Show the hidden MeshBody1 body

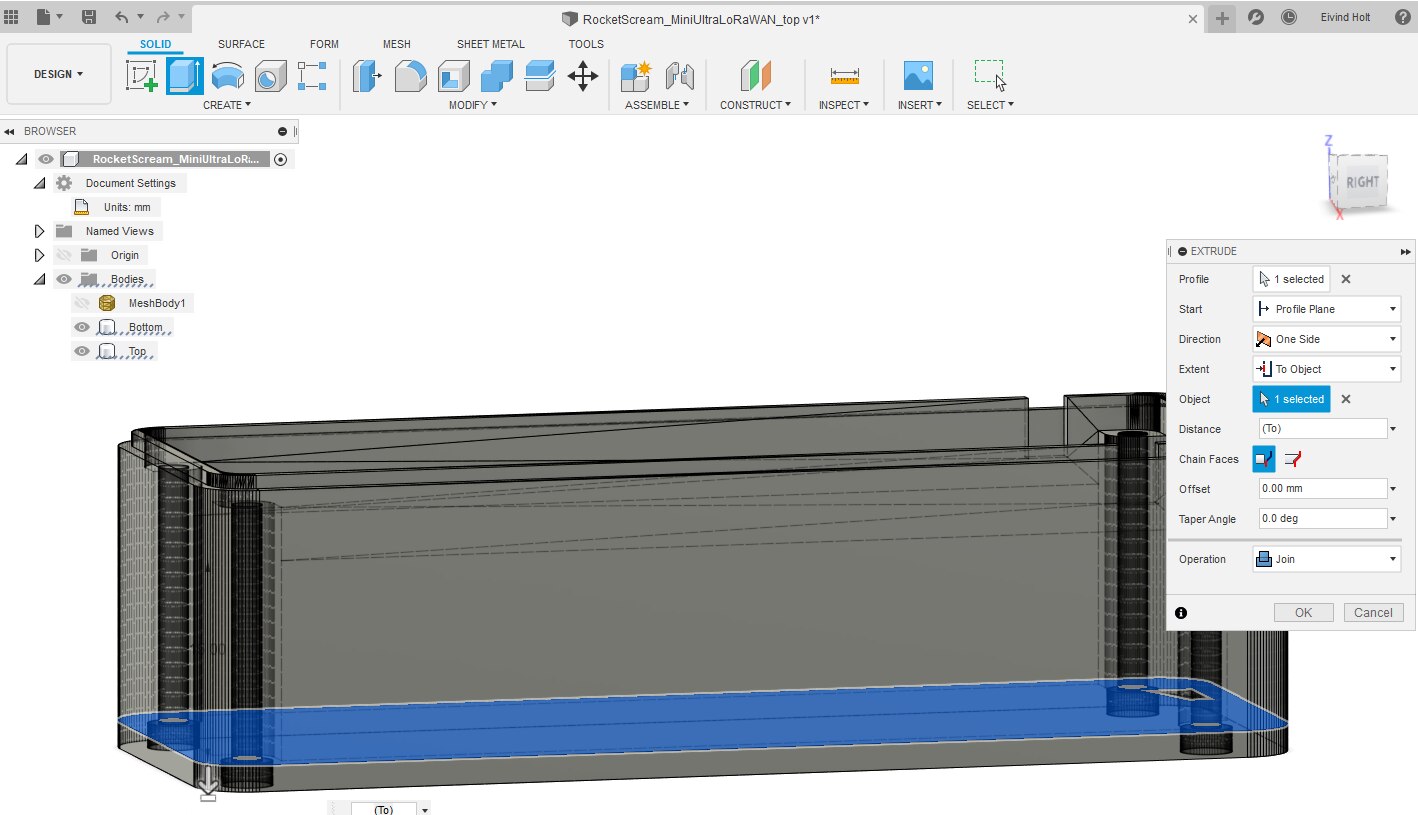(82, 303)
